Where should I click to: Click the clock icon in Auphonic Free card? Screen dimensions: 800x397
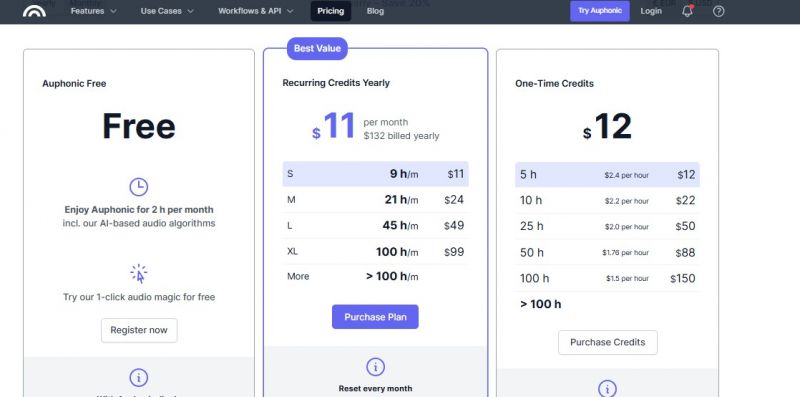click(139, 187)
